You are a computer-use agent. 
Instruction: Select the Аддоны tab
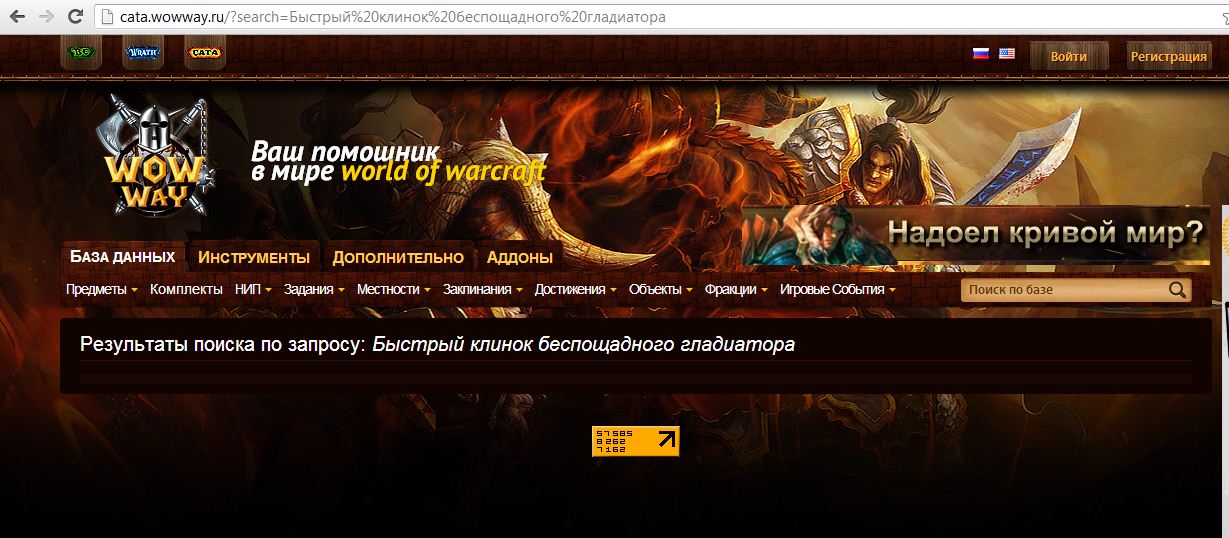tap(520, 257)
